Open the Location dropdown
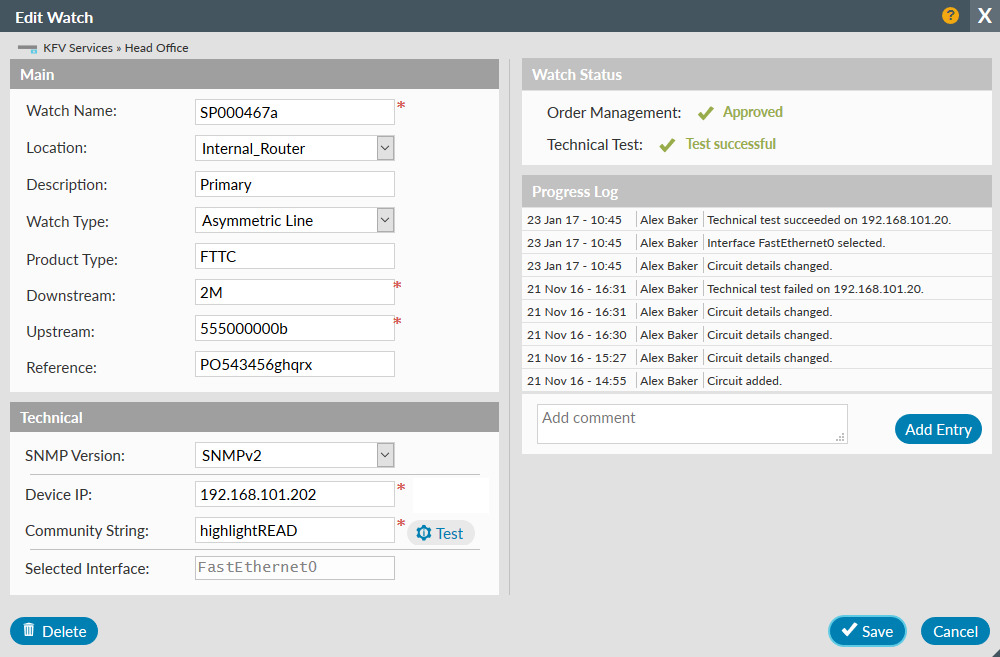Image resolution: width=1000 pixels, height=657 pixels. 385,148
